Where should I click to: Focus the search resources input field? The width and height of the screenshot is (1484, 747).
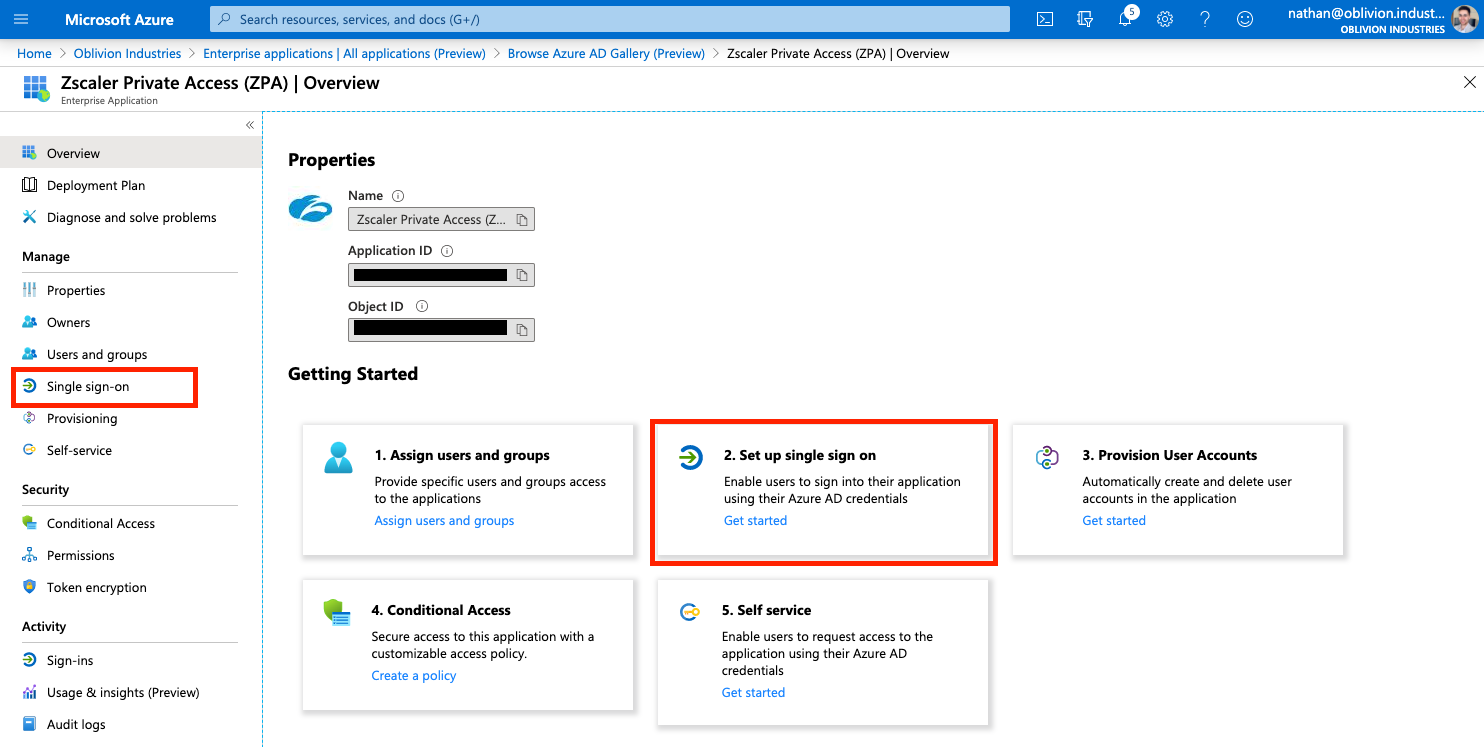(610, 19)
